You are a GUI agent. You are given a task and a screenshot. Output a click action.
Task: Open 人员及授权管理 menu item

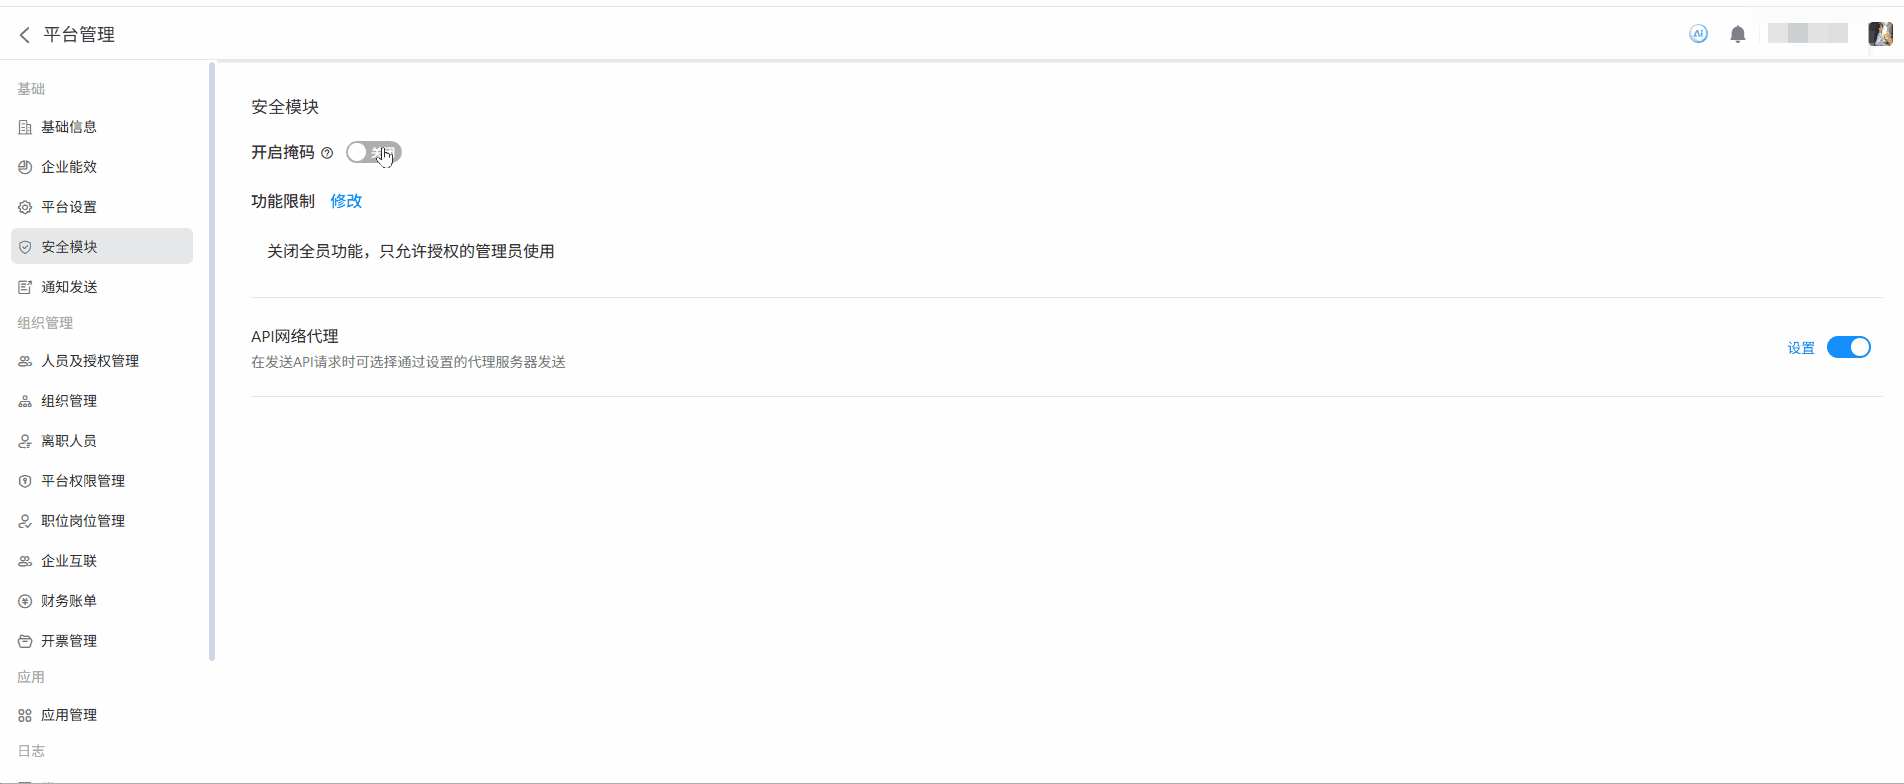coord(90,361)
